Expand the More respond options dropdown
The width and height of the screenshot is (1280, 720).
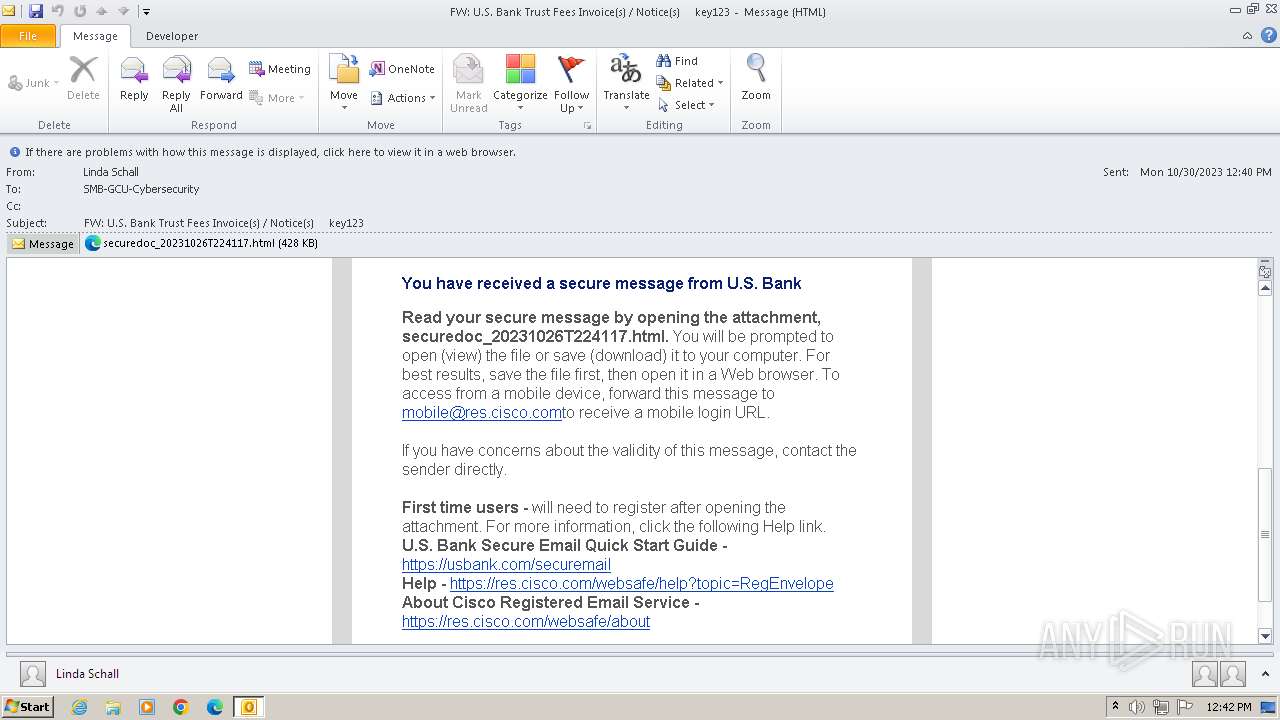pos(277,98)
